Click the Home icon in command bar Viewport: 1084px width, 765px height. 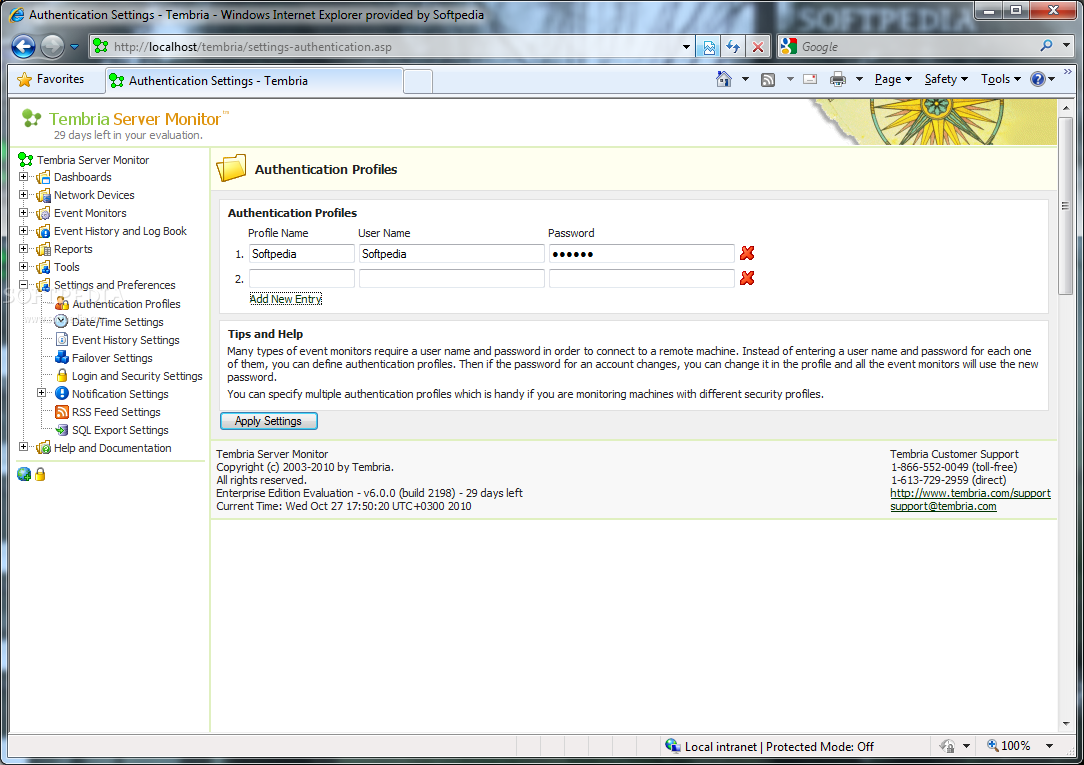pos(724,79)
